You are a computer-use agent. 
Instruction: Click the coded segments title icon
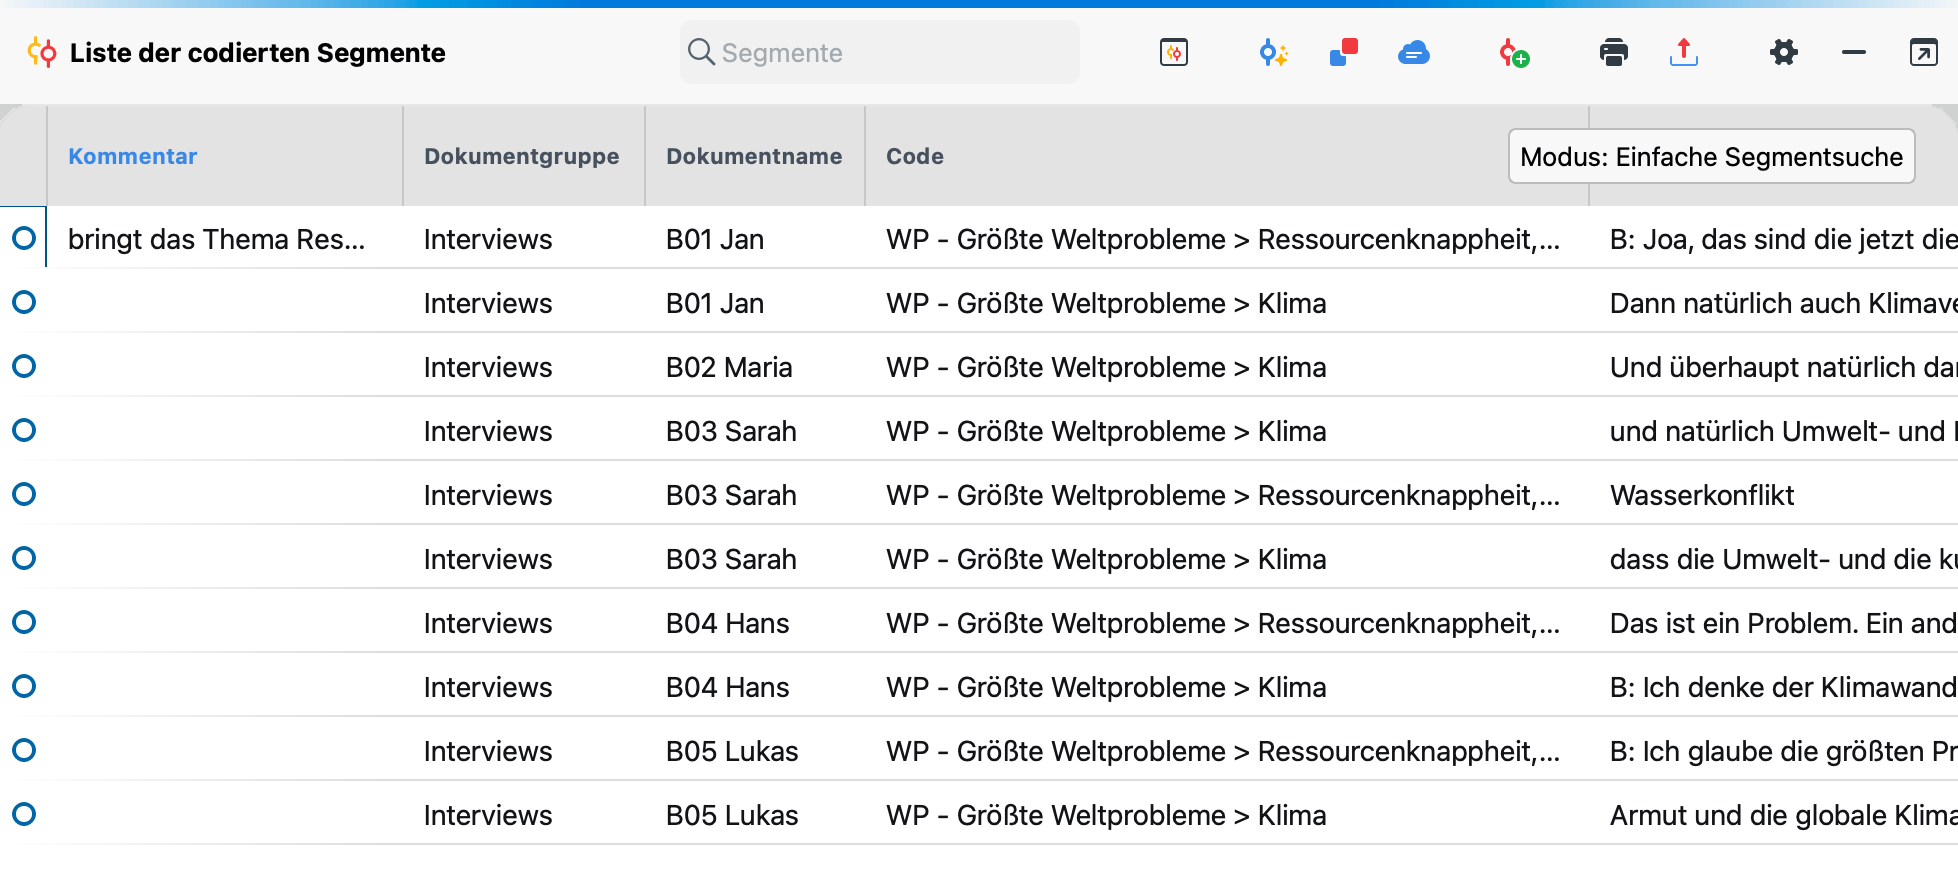[42, 52]
